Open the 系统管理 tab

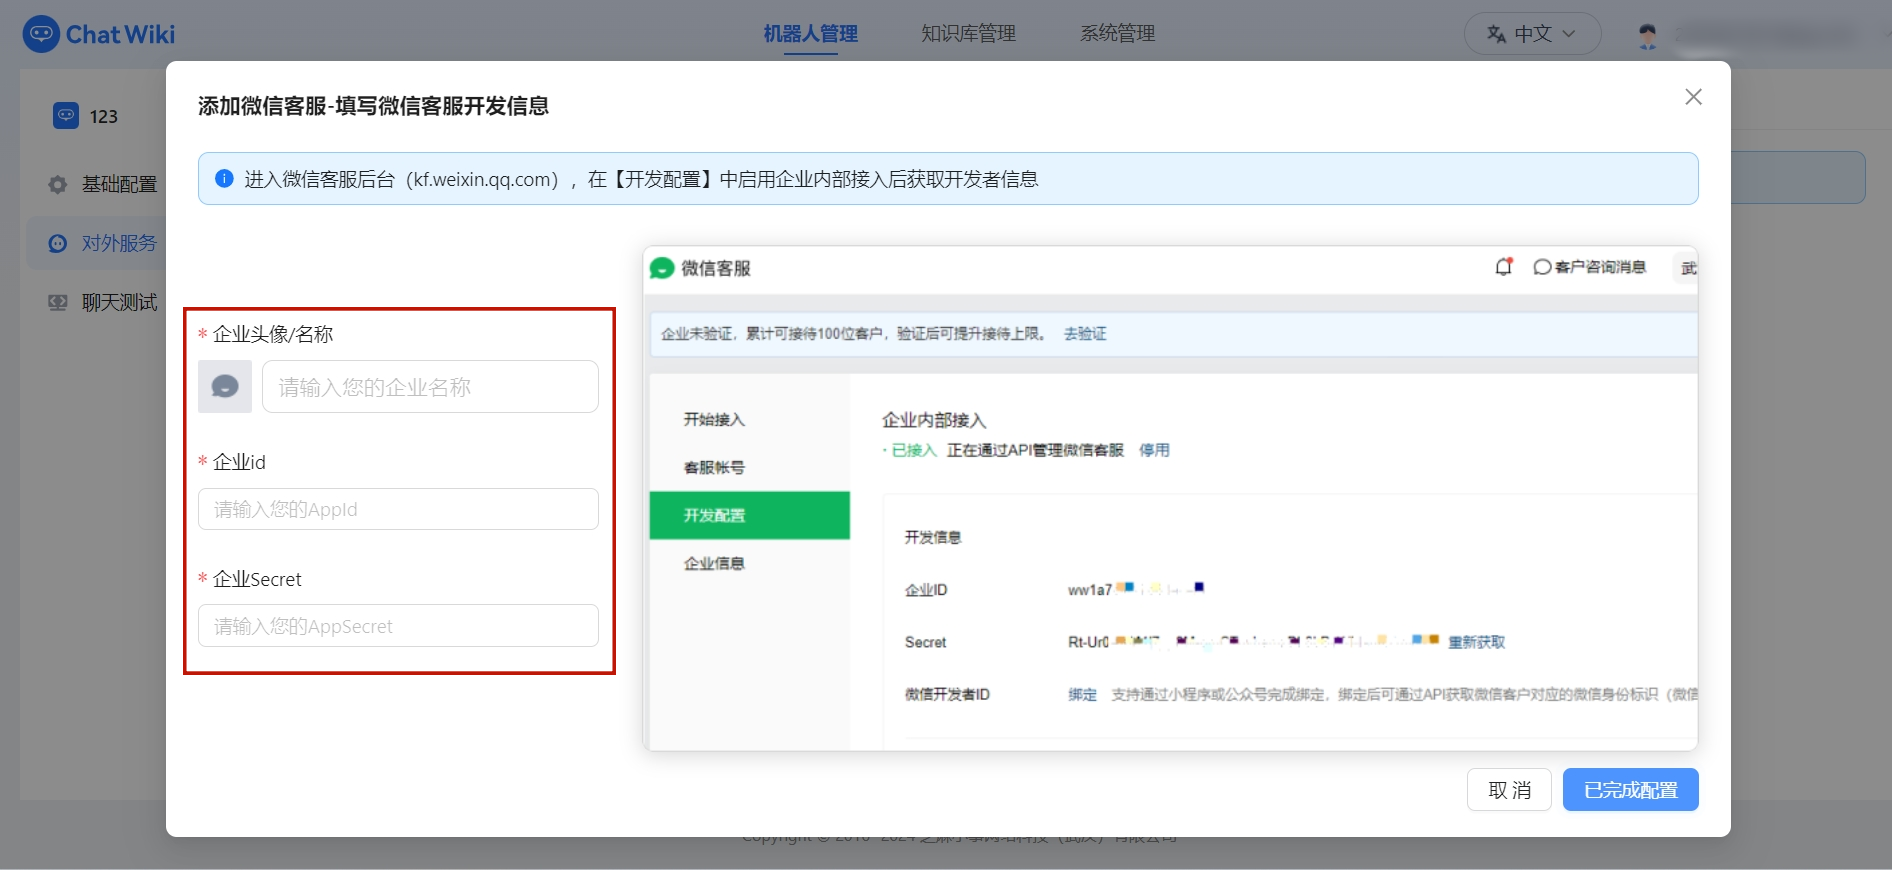coord(1117,34)
